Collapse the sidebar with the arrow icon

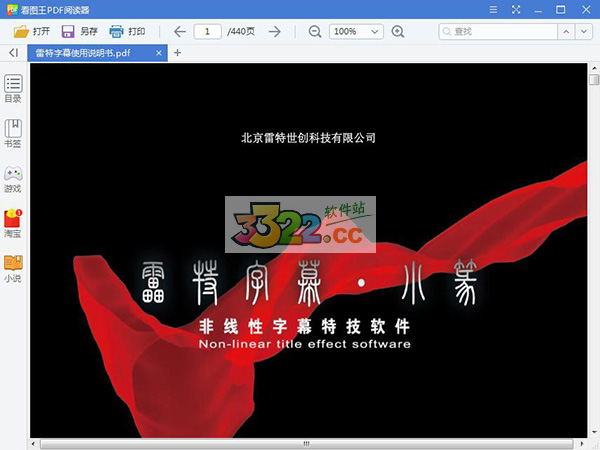click(13, 53)
